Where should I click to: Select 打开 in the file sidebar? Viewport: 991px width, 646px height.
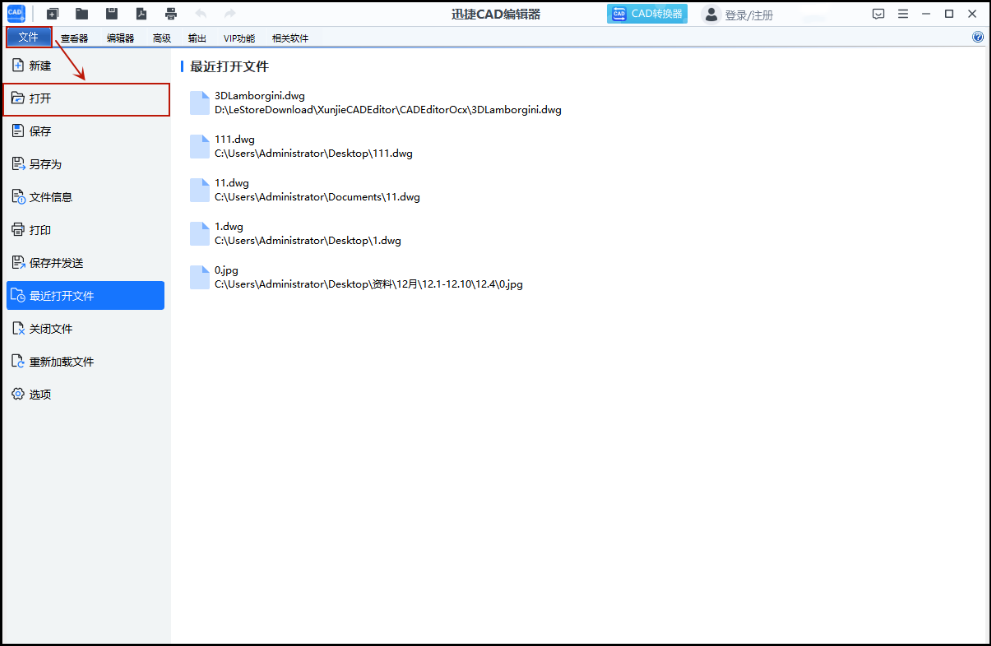[86, 99]
